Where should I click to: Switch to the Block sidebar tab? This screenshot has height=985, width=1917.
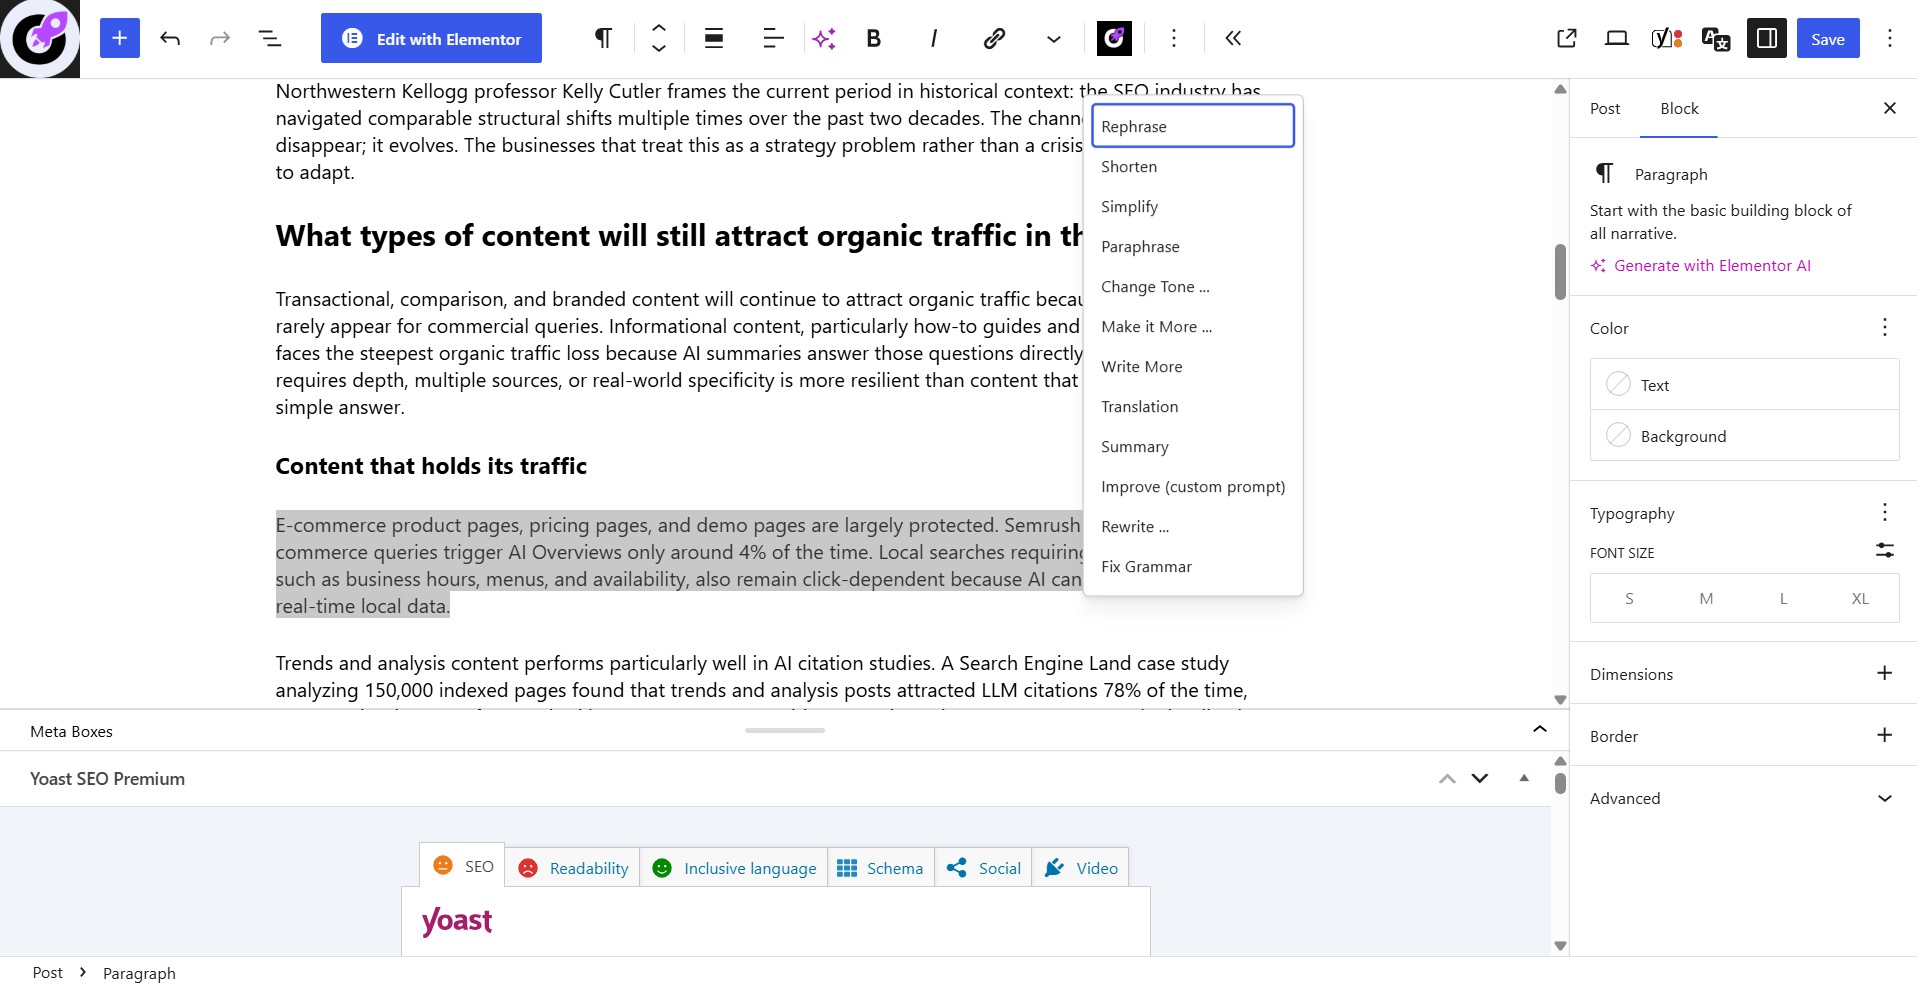tap(1679, 108)
